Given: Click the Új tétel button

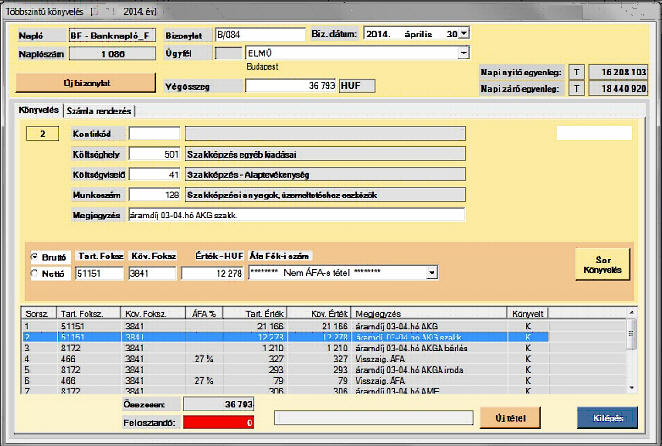Looking at the screenshot, I should (x=510, y=418).
